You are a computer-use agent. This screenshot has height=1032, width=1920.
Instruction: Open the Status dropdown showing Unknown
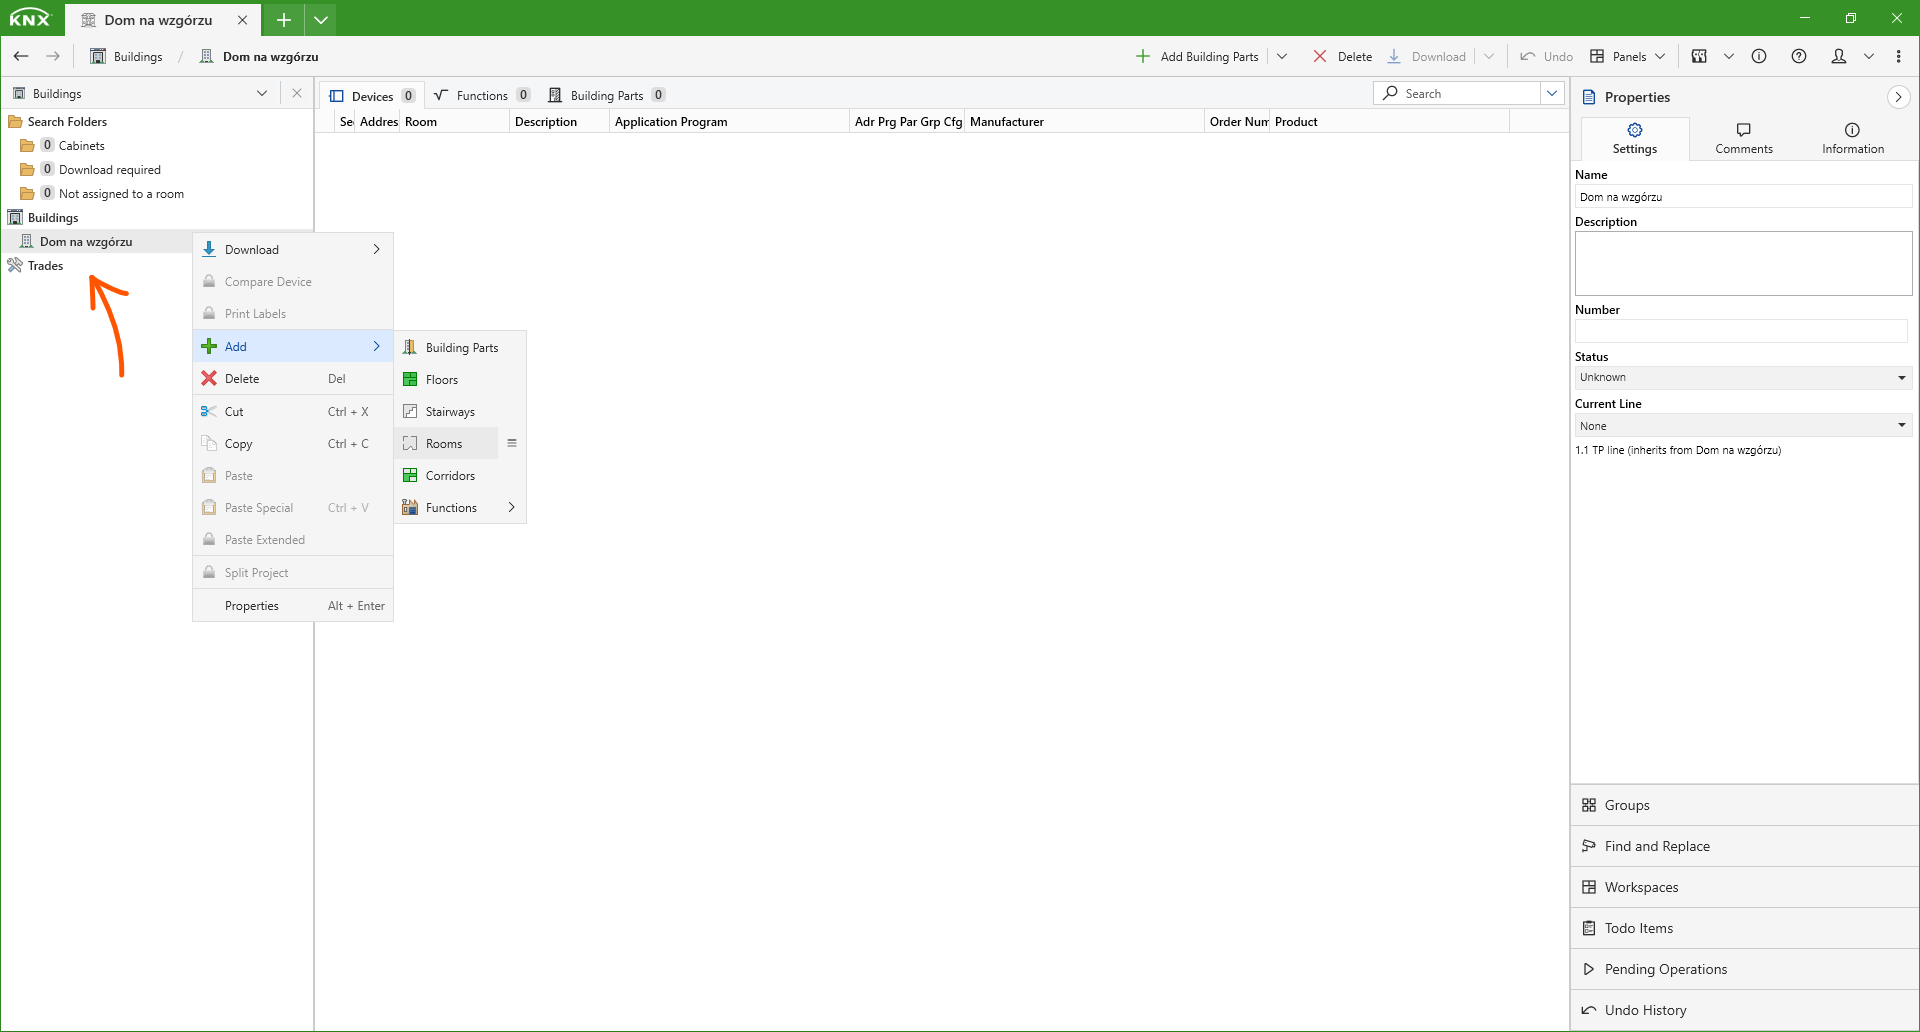point(1742,377)
